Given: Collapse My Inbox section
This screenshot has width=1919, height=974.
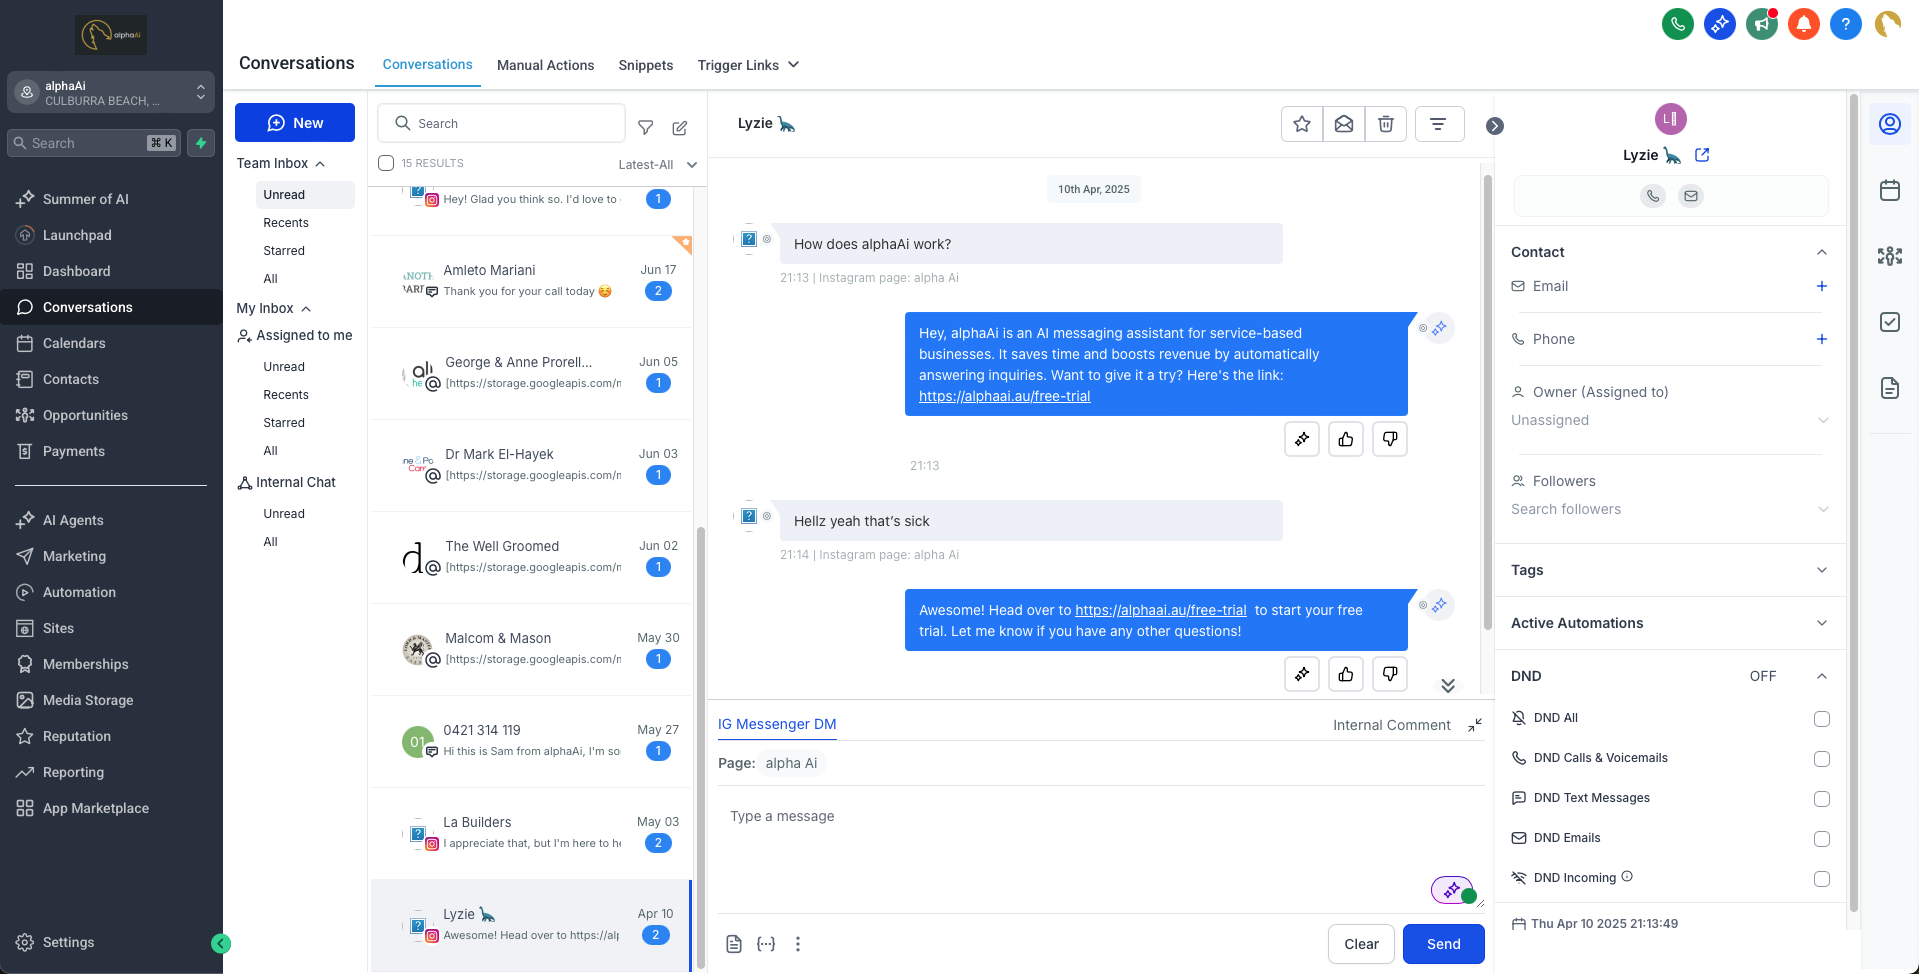Looking at the screenshot, I should (273, 308).
